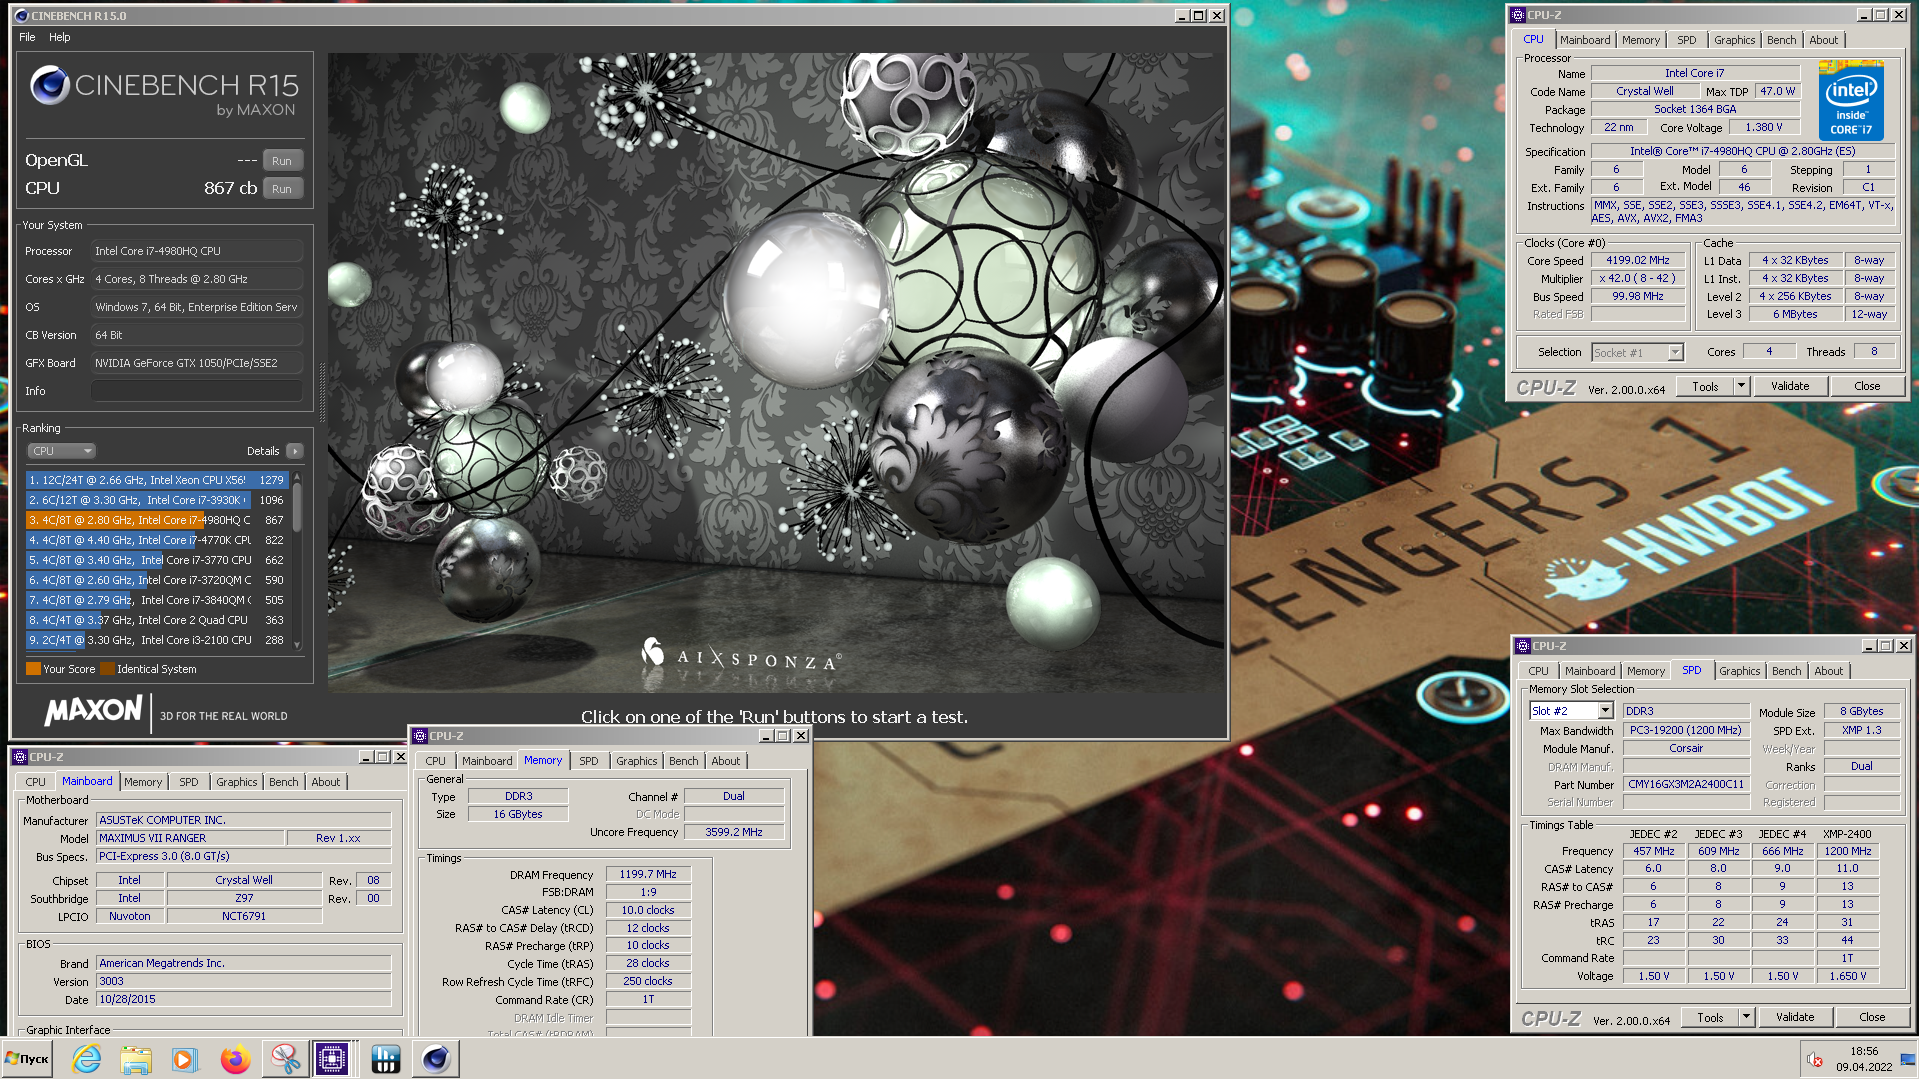Click the orange Your Score legend swatch
Screen dimensions: 1919x1079
pos(33,669)
